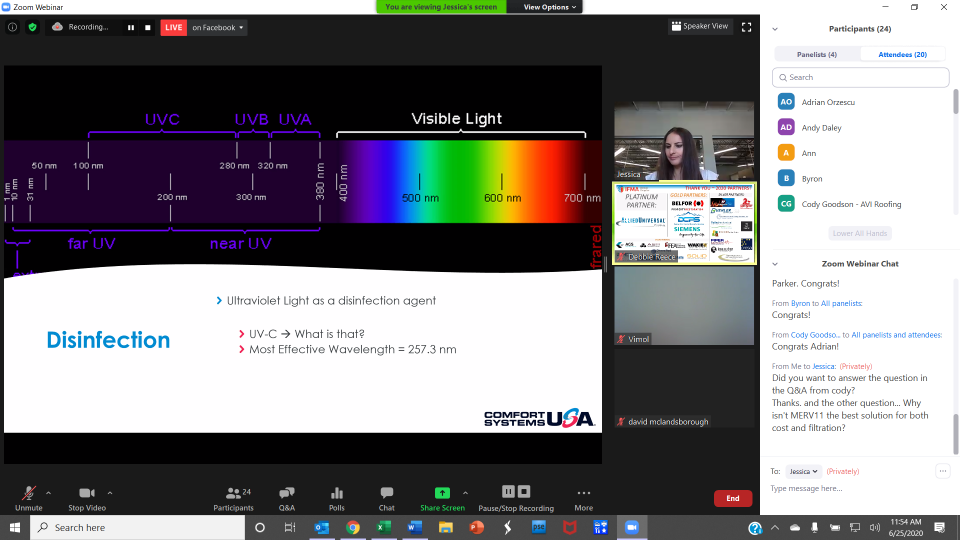The height and width of the screenshot is (540, 960).
Task: Click Byron's name in chat
Action: 800,303
